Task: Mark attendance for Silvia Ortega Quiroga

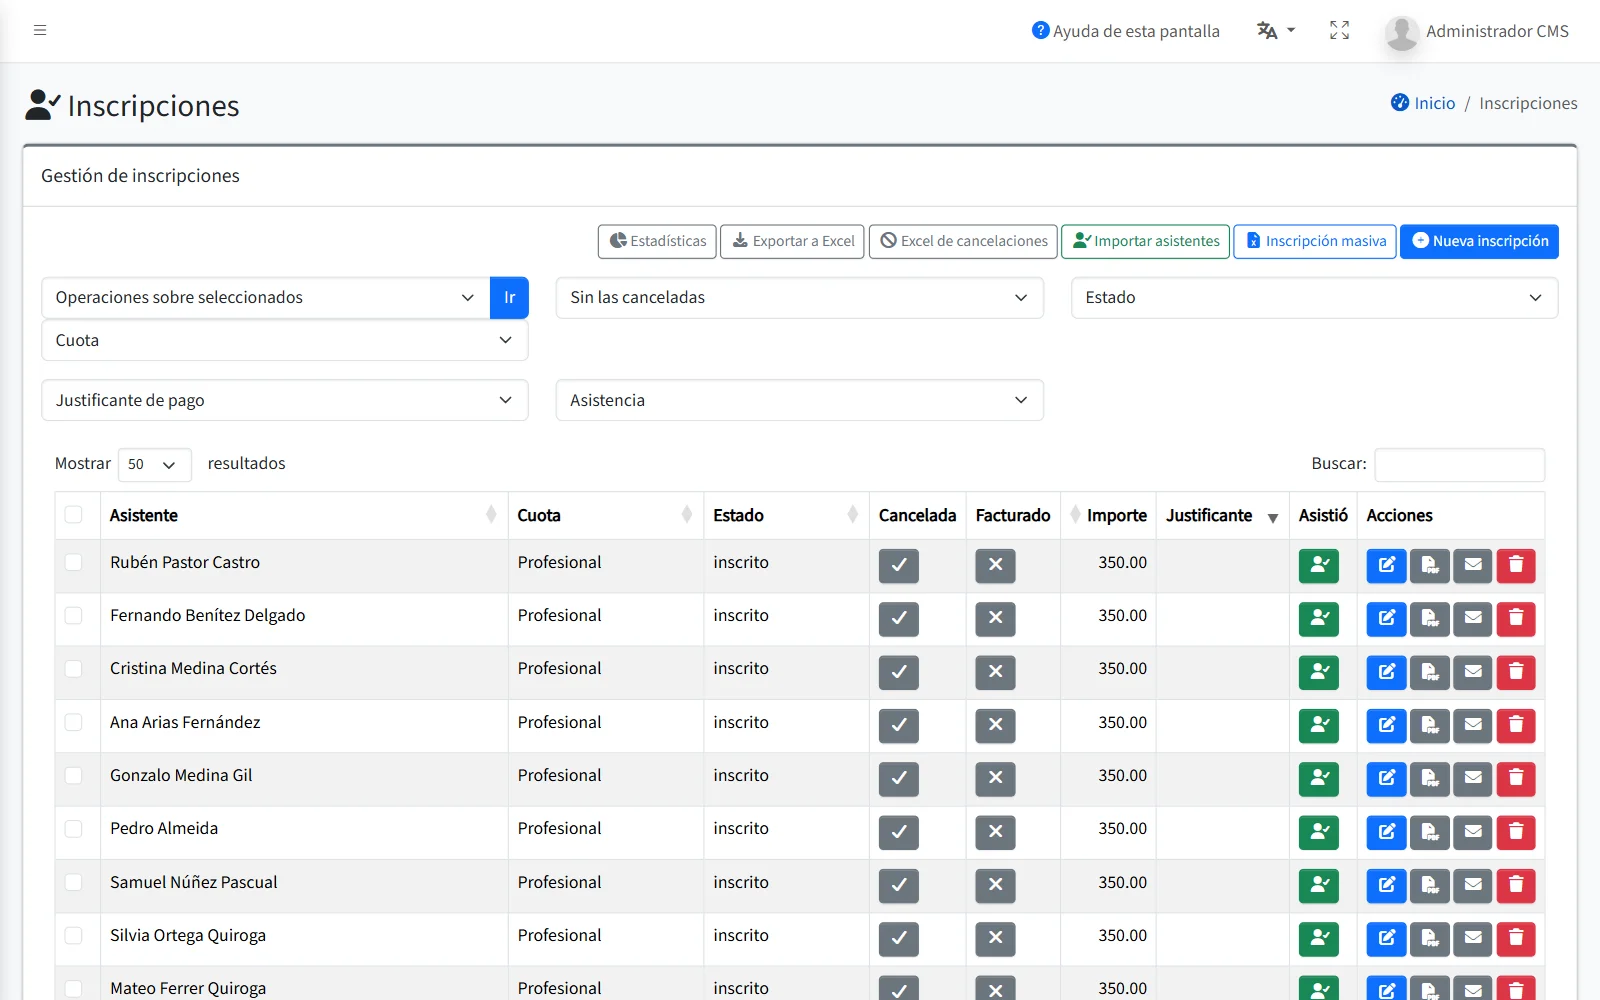Action: tap(1318, 938)
